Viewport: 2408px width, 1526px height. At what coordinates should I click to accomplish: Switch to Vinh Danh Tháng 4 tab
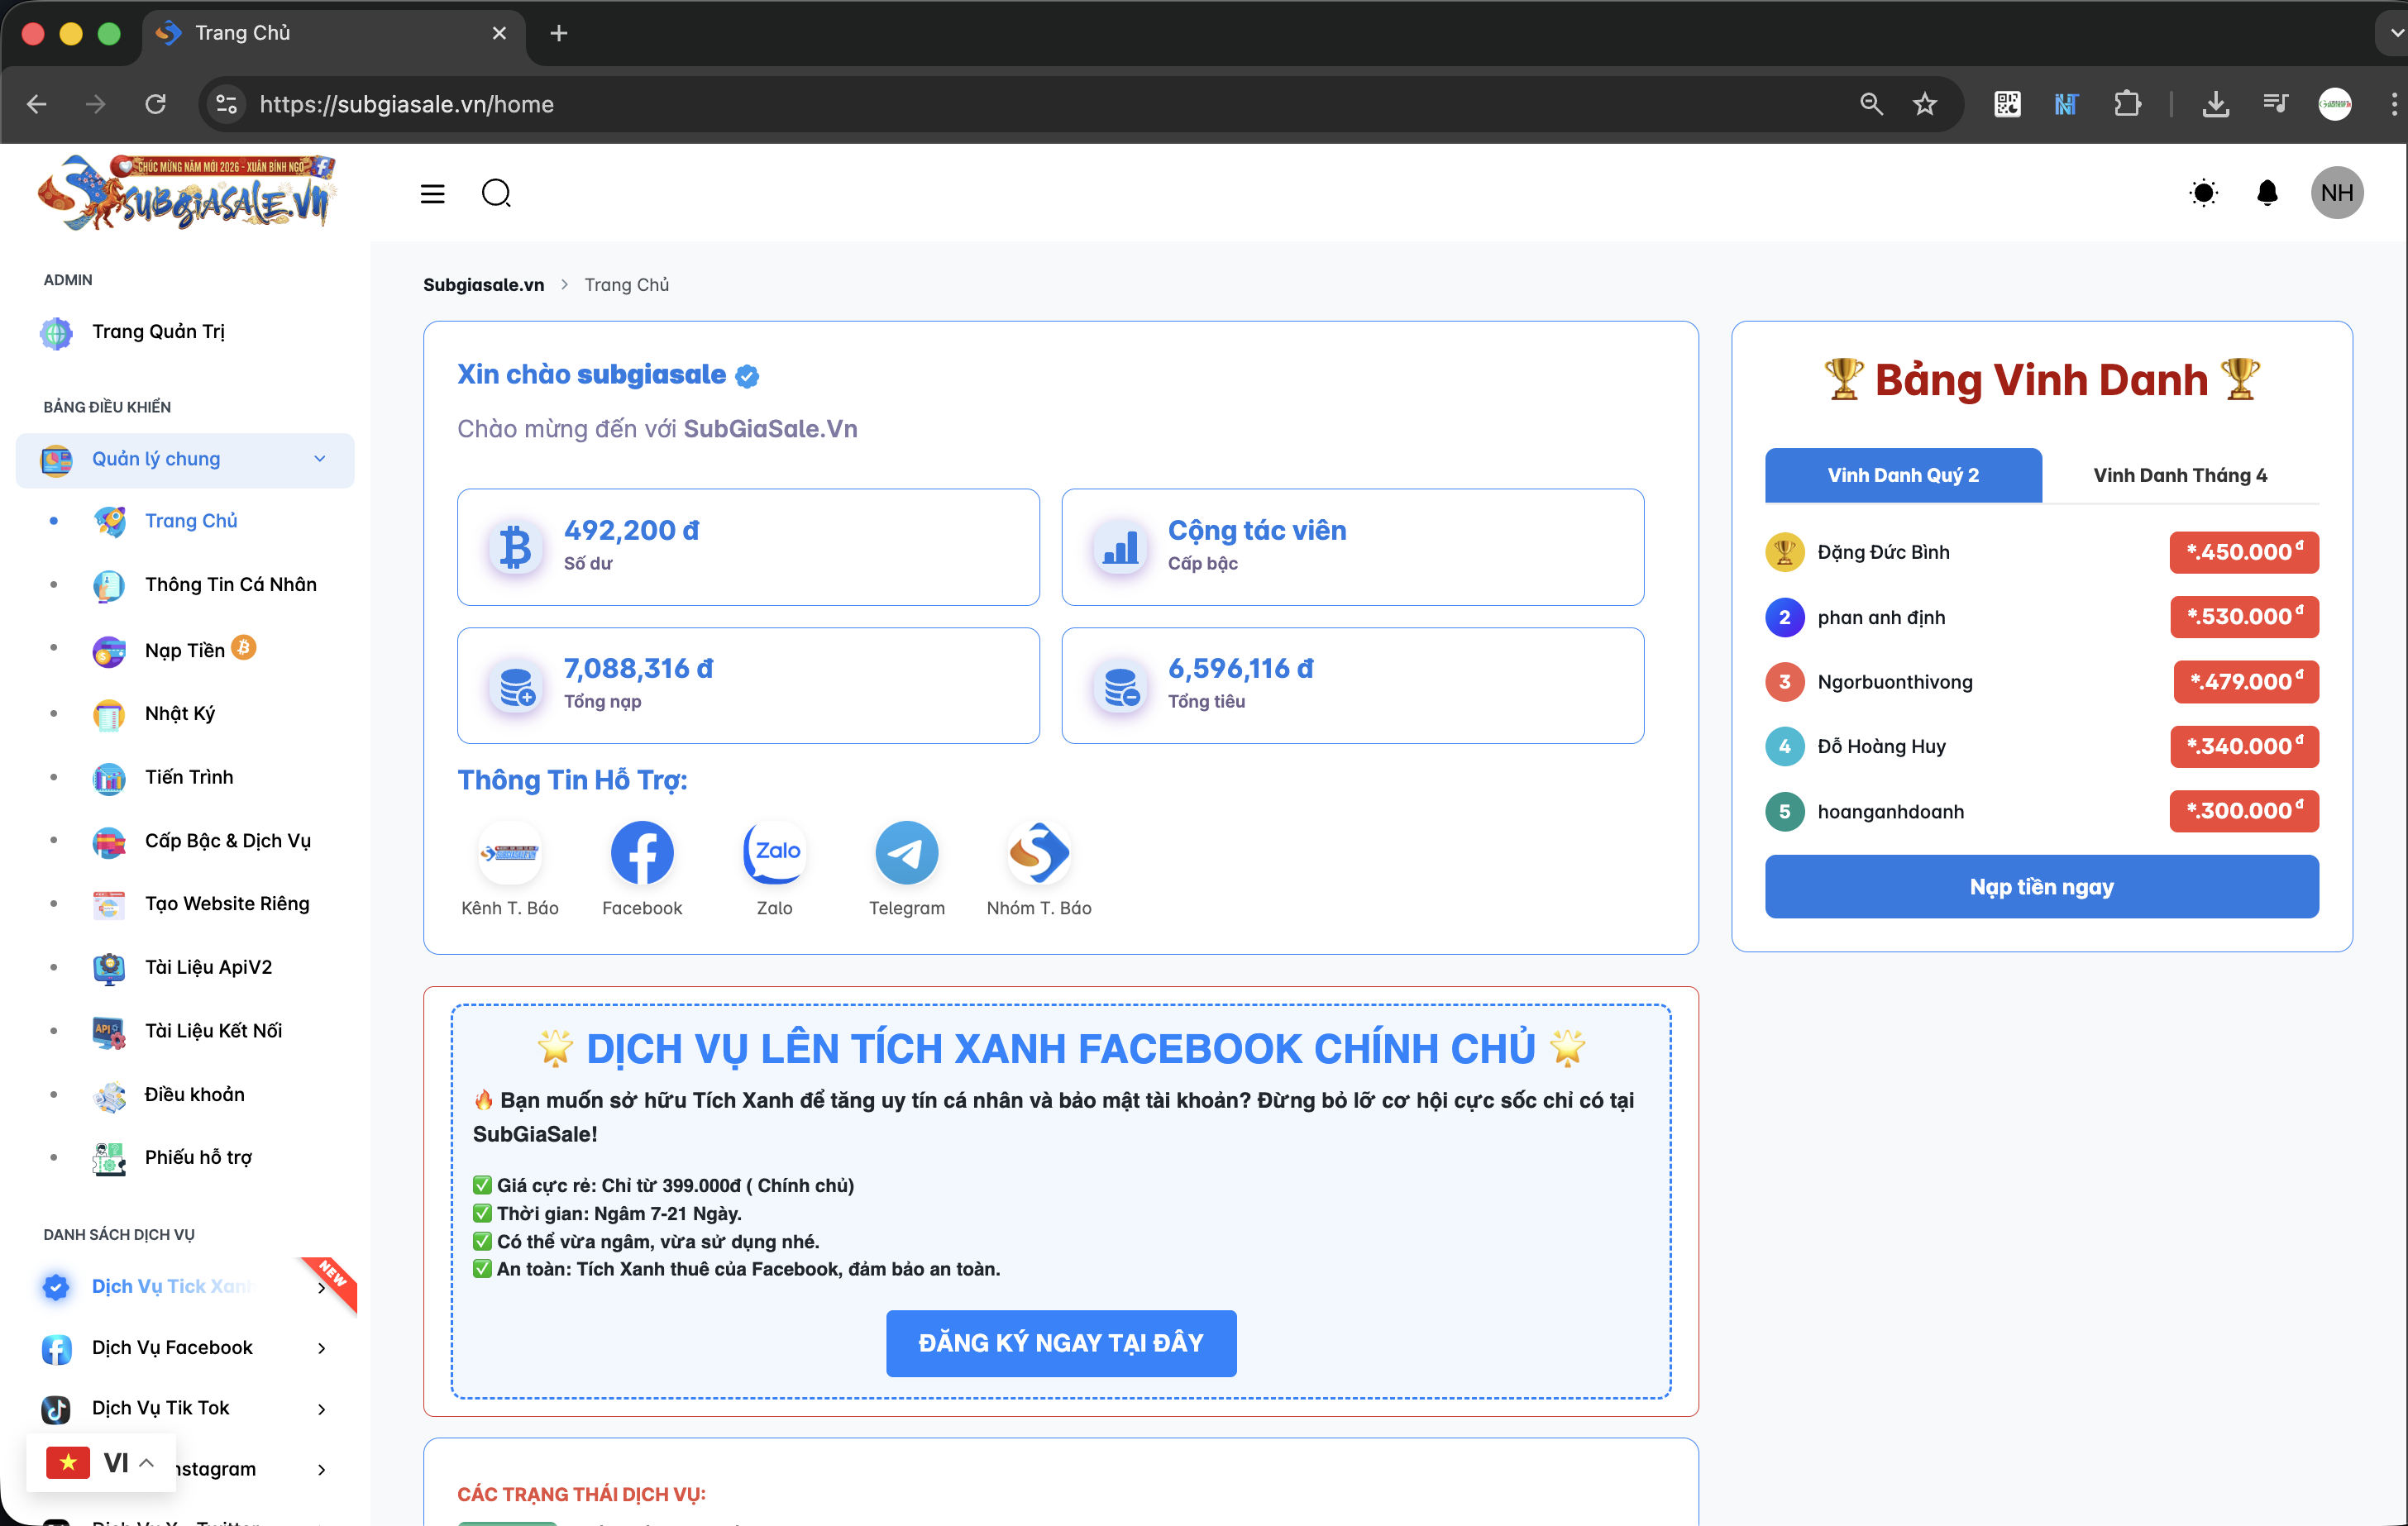(x=2180, y=475)
